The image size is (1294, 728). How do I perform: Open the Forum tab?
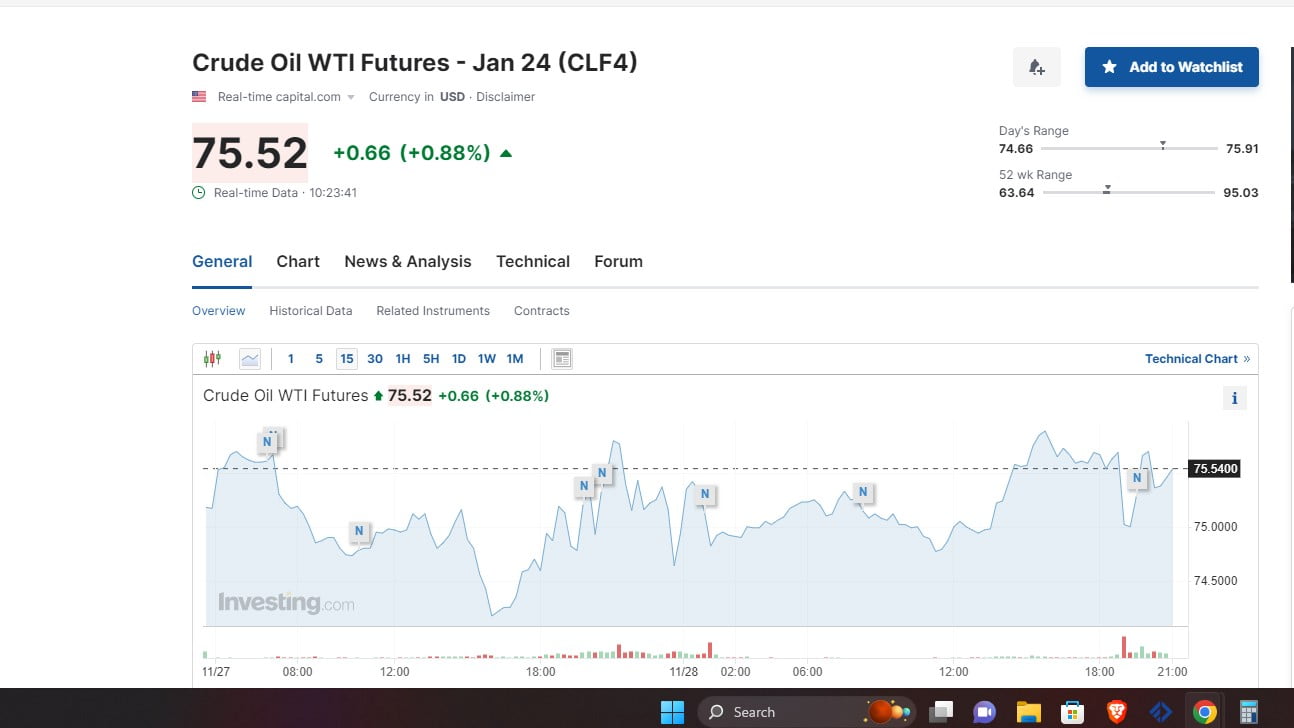point(618,262)
